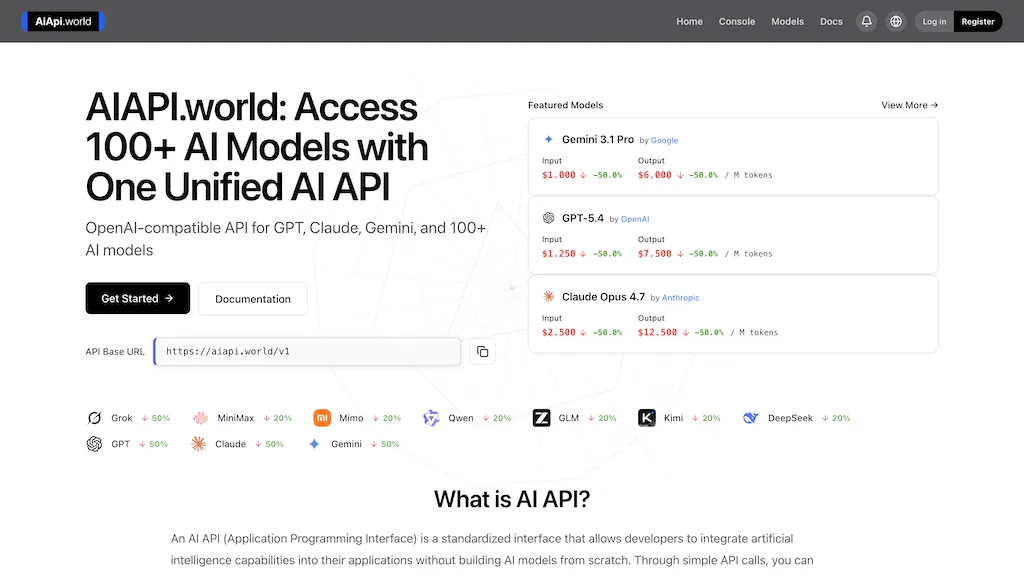The height and width of the screenshot is (576, 1024).
Task: Open the Gemini 3.1 Pro model card
Action: 733,157
